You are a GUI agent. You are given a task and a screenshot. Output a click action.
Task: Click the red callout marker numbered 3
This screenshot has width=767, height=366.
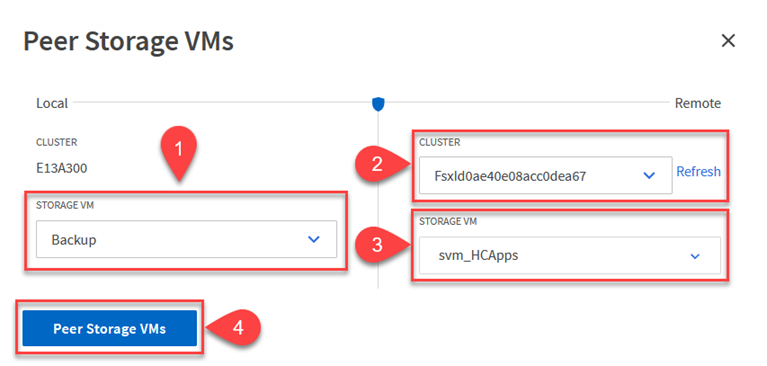[x=376, y=245]
